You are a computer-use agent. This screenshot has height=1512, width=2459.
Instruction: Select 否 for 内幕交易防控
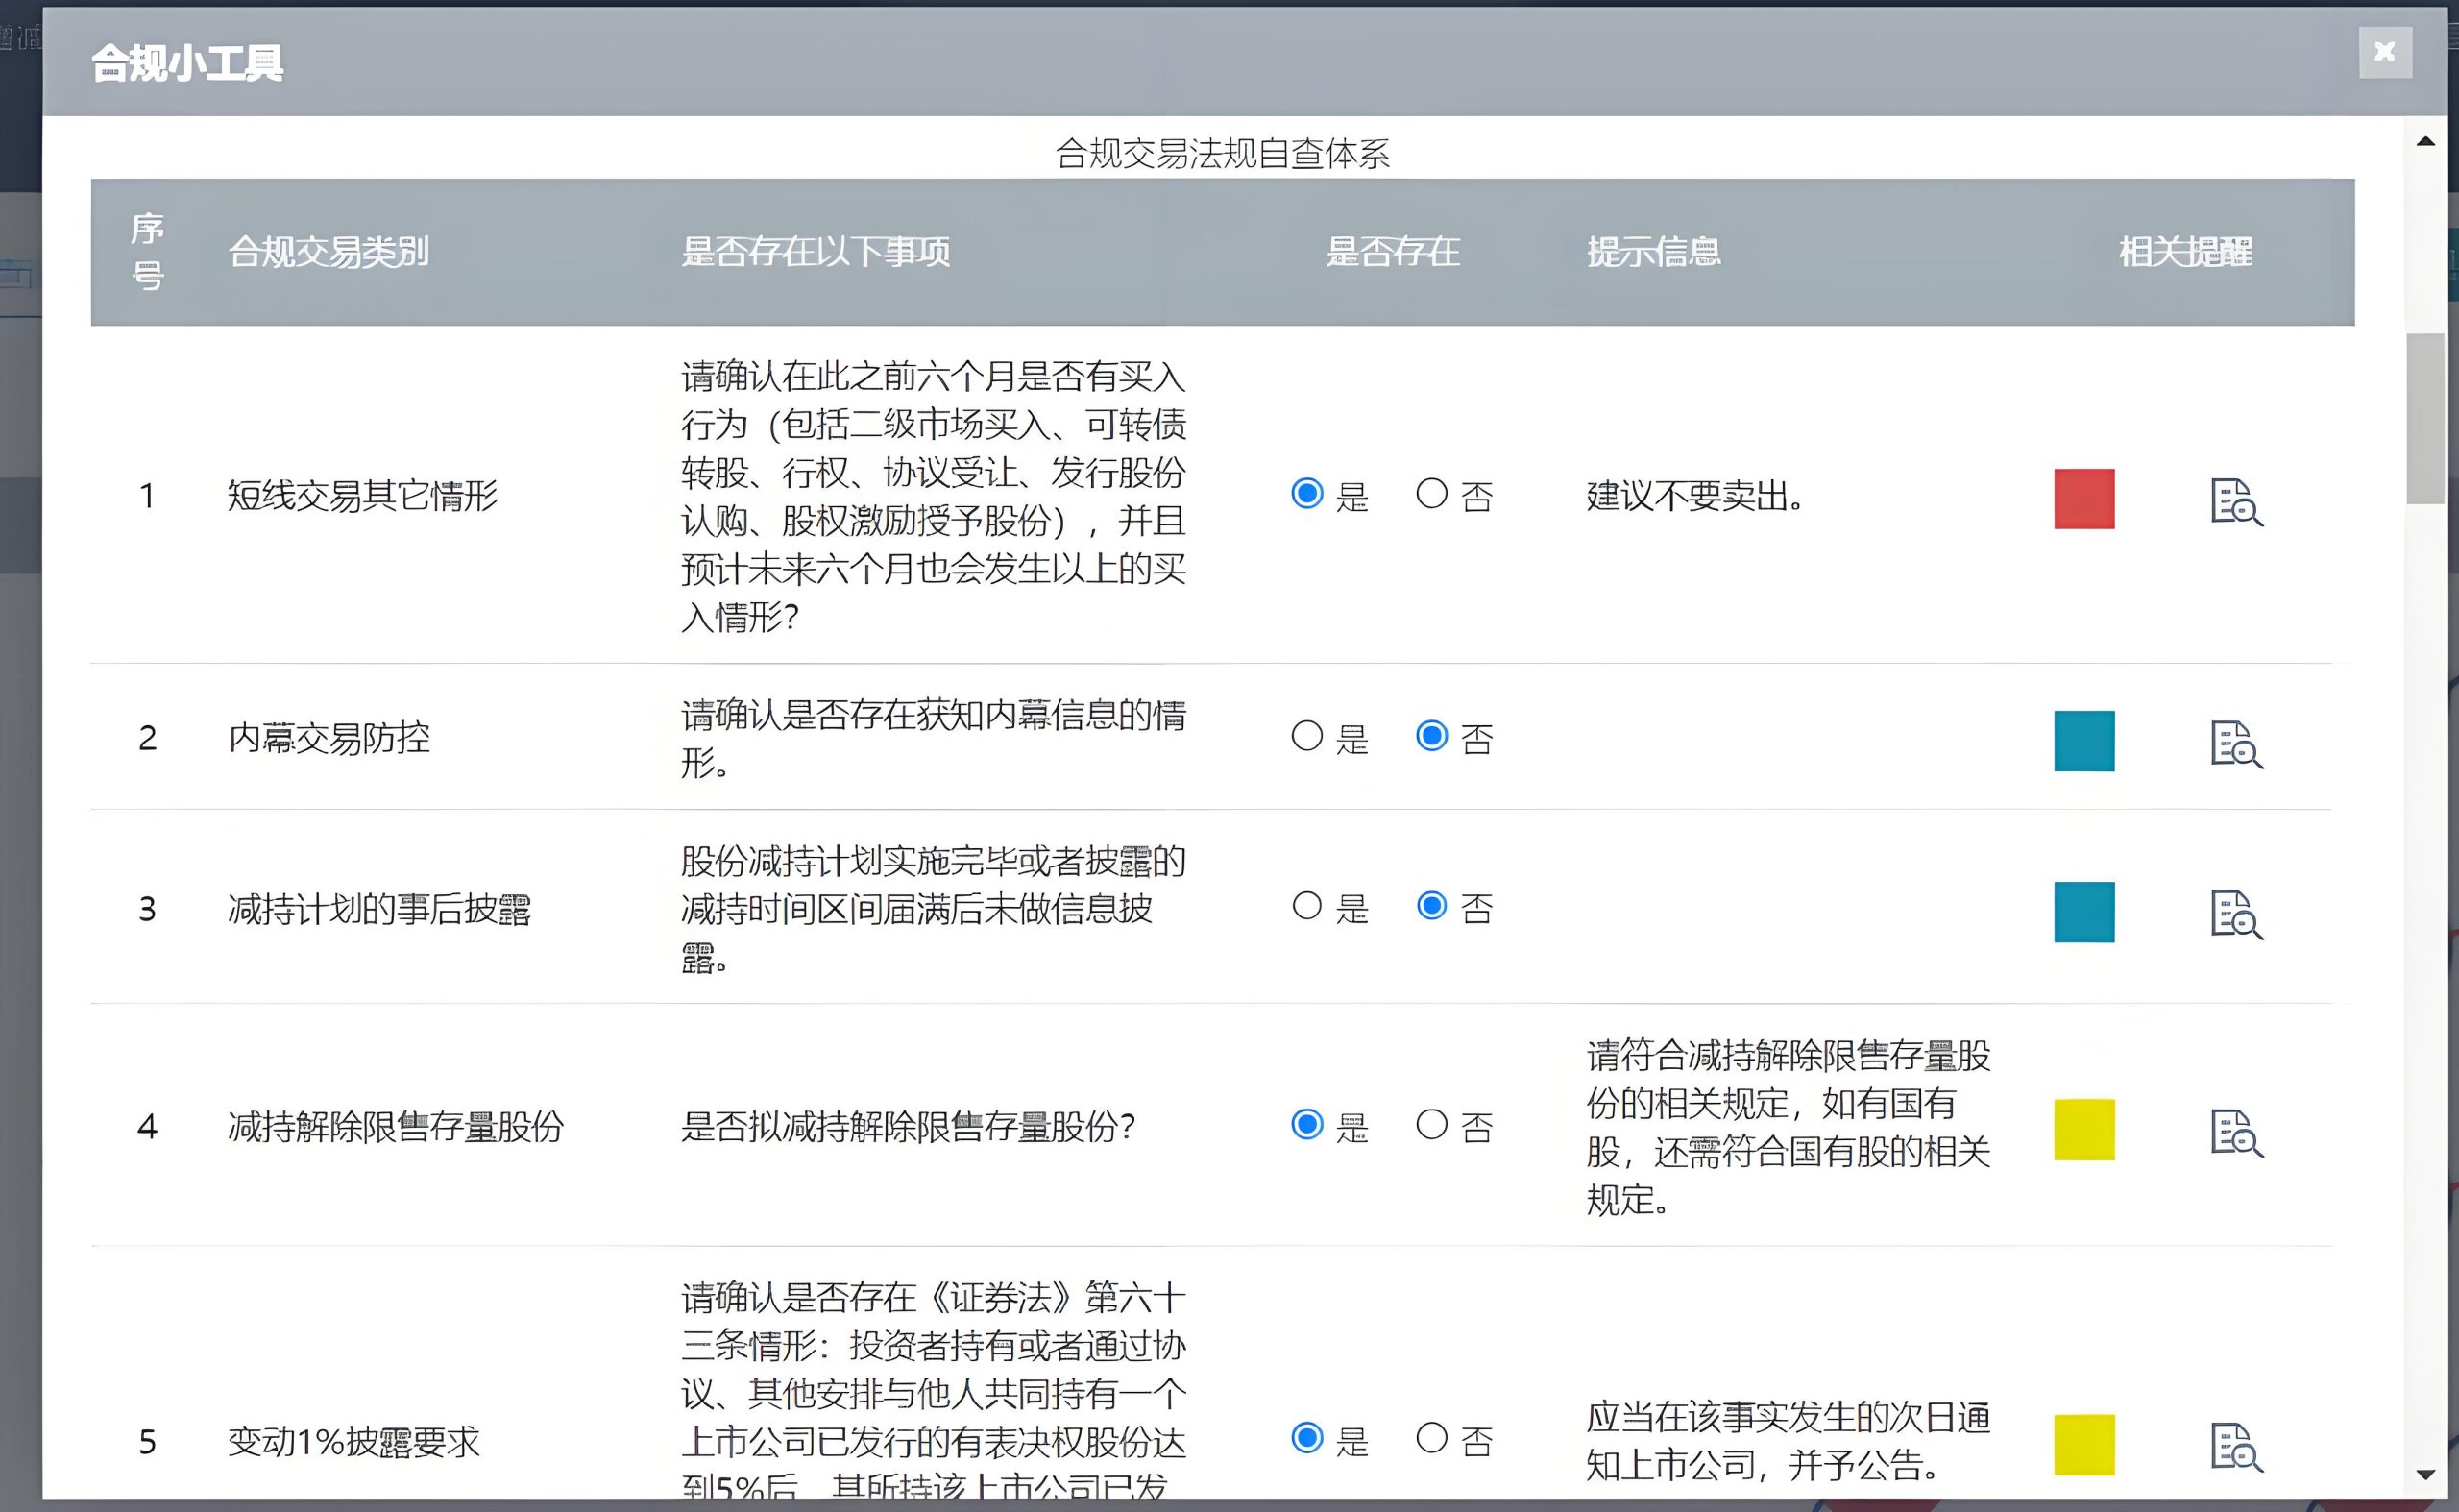point(1431,736)
